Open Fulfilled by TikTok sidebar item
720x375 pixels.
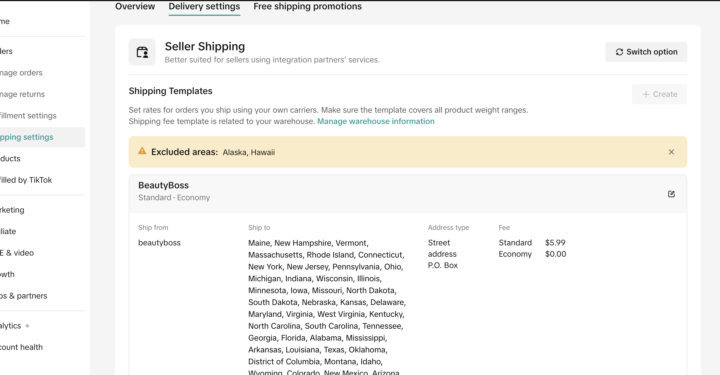coord(26,180)
